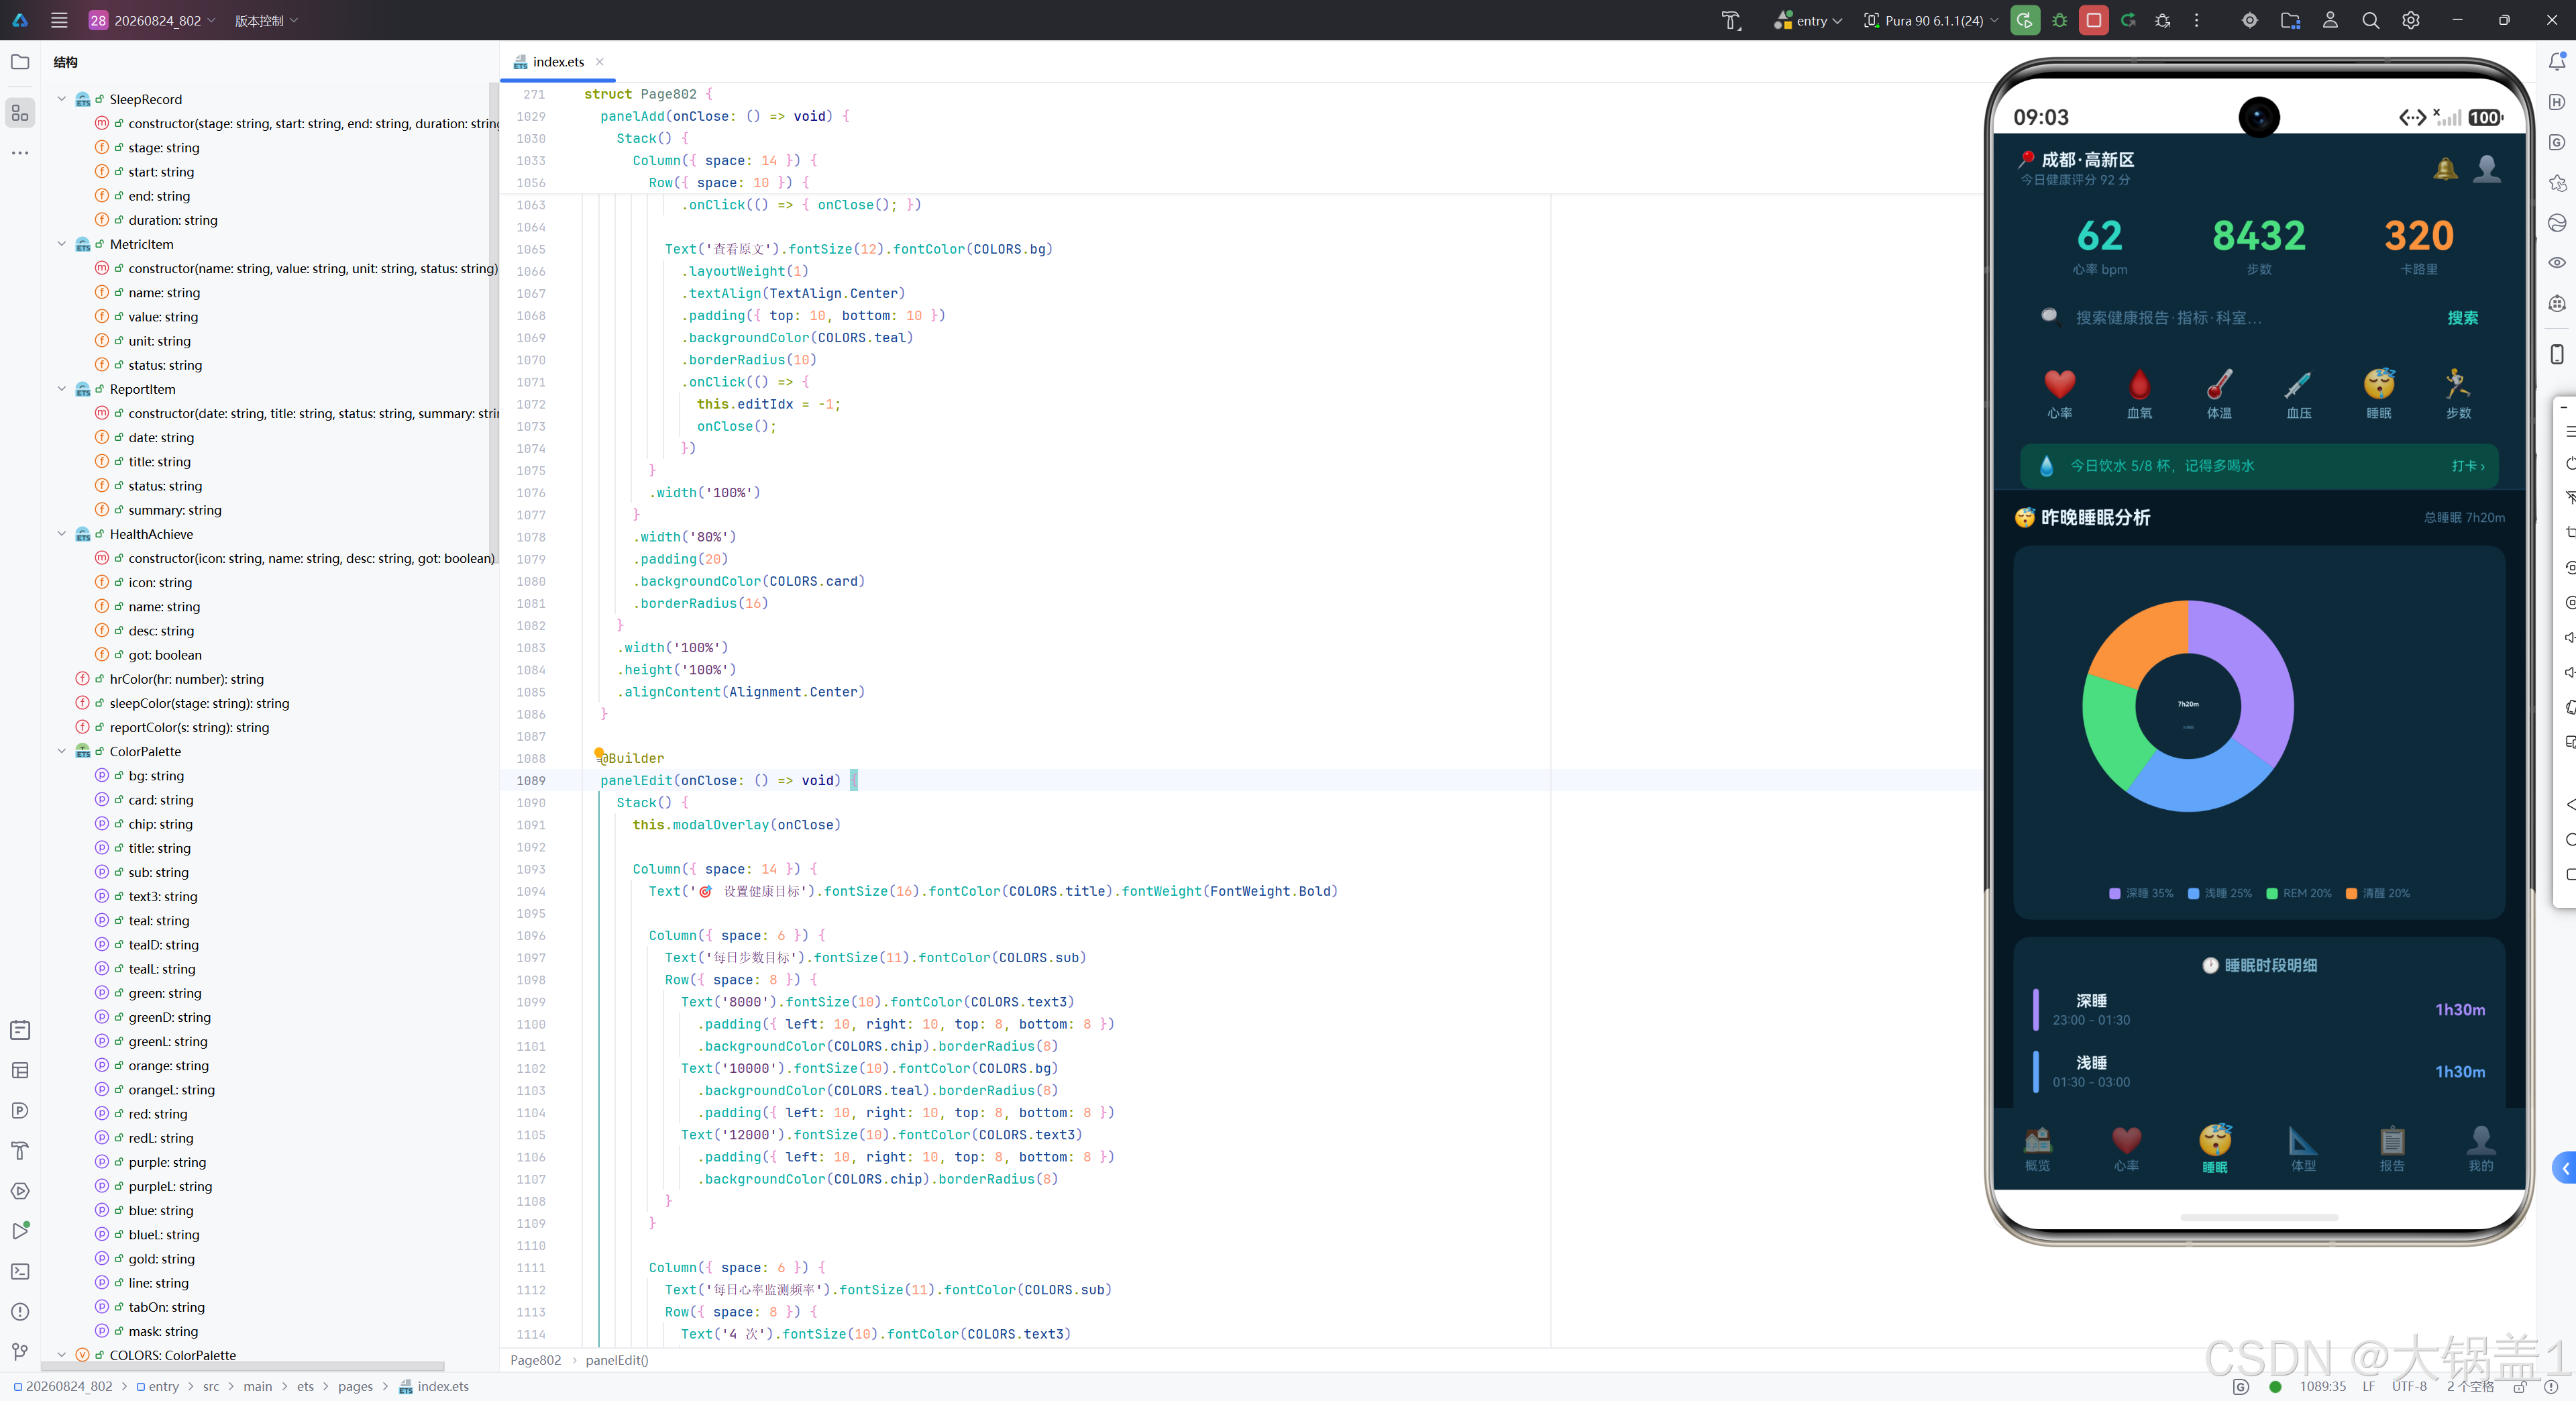Close the index.ets tab
This screenshot has height=1401, width=2576.
[x=600, y=62]
